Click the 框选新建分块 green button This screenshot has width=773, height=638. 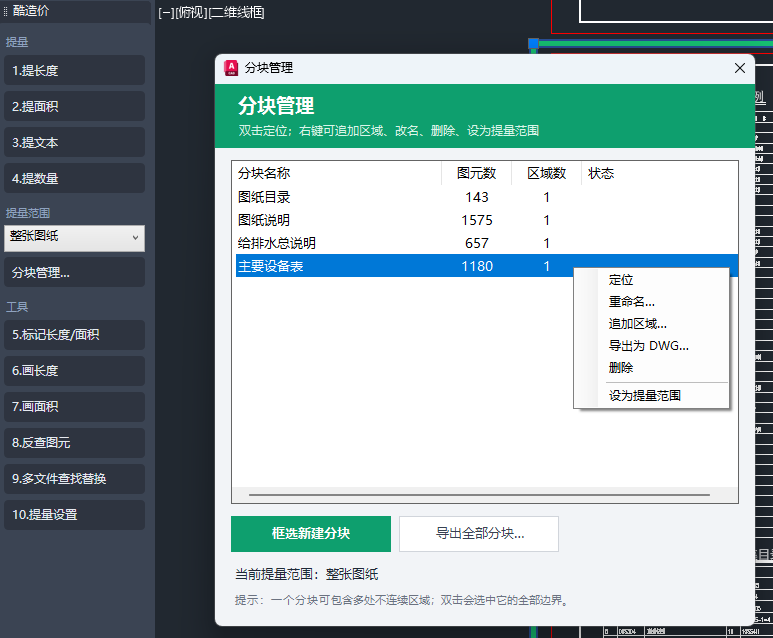click(311, 533)
